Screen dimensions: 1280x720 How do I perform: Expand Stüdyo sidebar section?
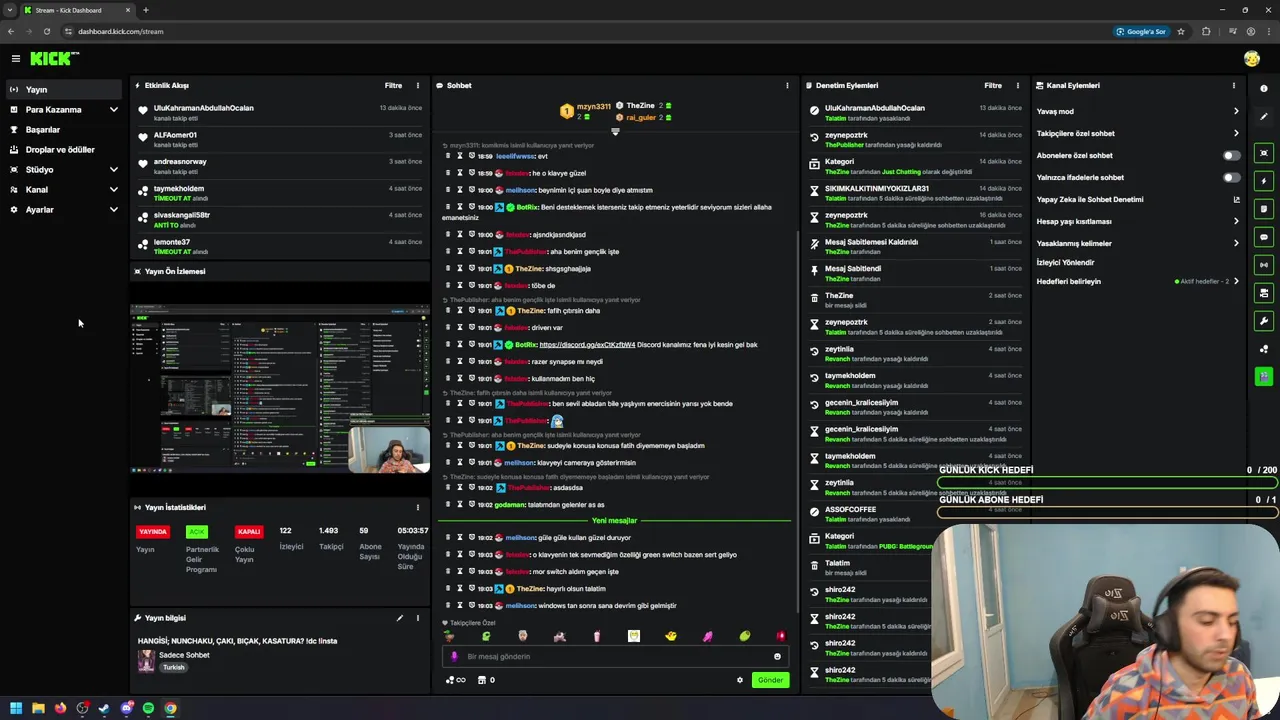[x=64, y=170]
